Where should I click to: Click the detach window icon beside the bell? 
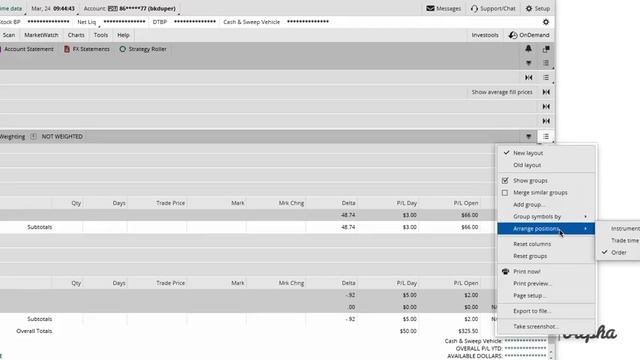(x=546, y=49)
